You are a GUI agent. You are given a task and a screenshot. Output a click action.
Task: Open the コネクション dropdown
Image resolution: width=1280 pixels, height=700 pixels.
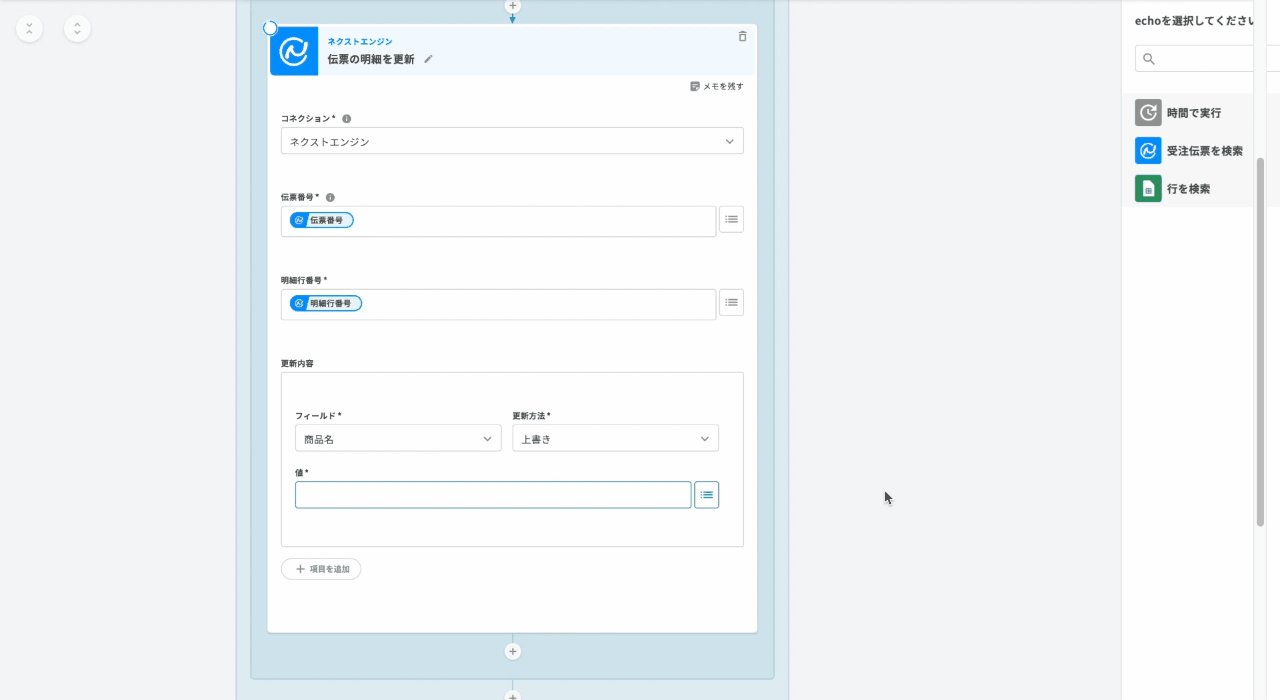[512, 142]
